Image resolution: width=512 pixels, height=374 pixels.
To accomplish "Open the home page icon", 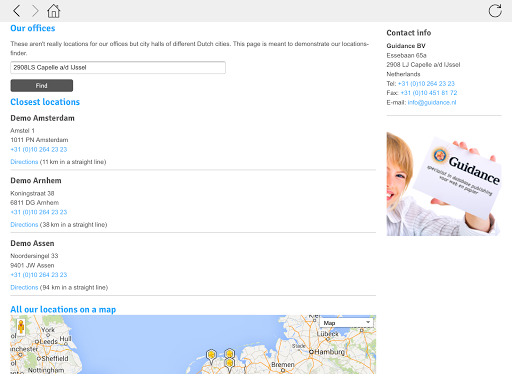I will (53, 11).
